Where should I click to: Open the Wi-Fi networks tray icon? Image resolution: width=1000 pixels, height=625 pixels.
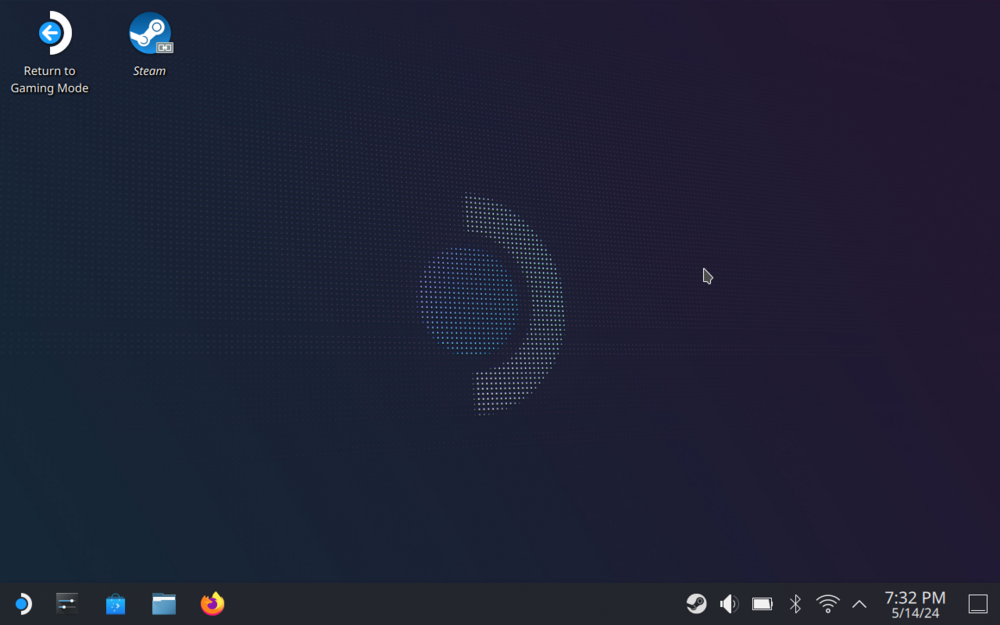[x=828, y=604]
